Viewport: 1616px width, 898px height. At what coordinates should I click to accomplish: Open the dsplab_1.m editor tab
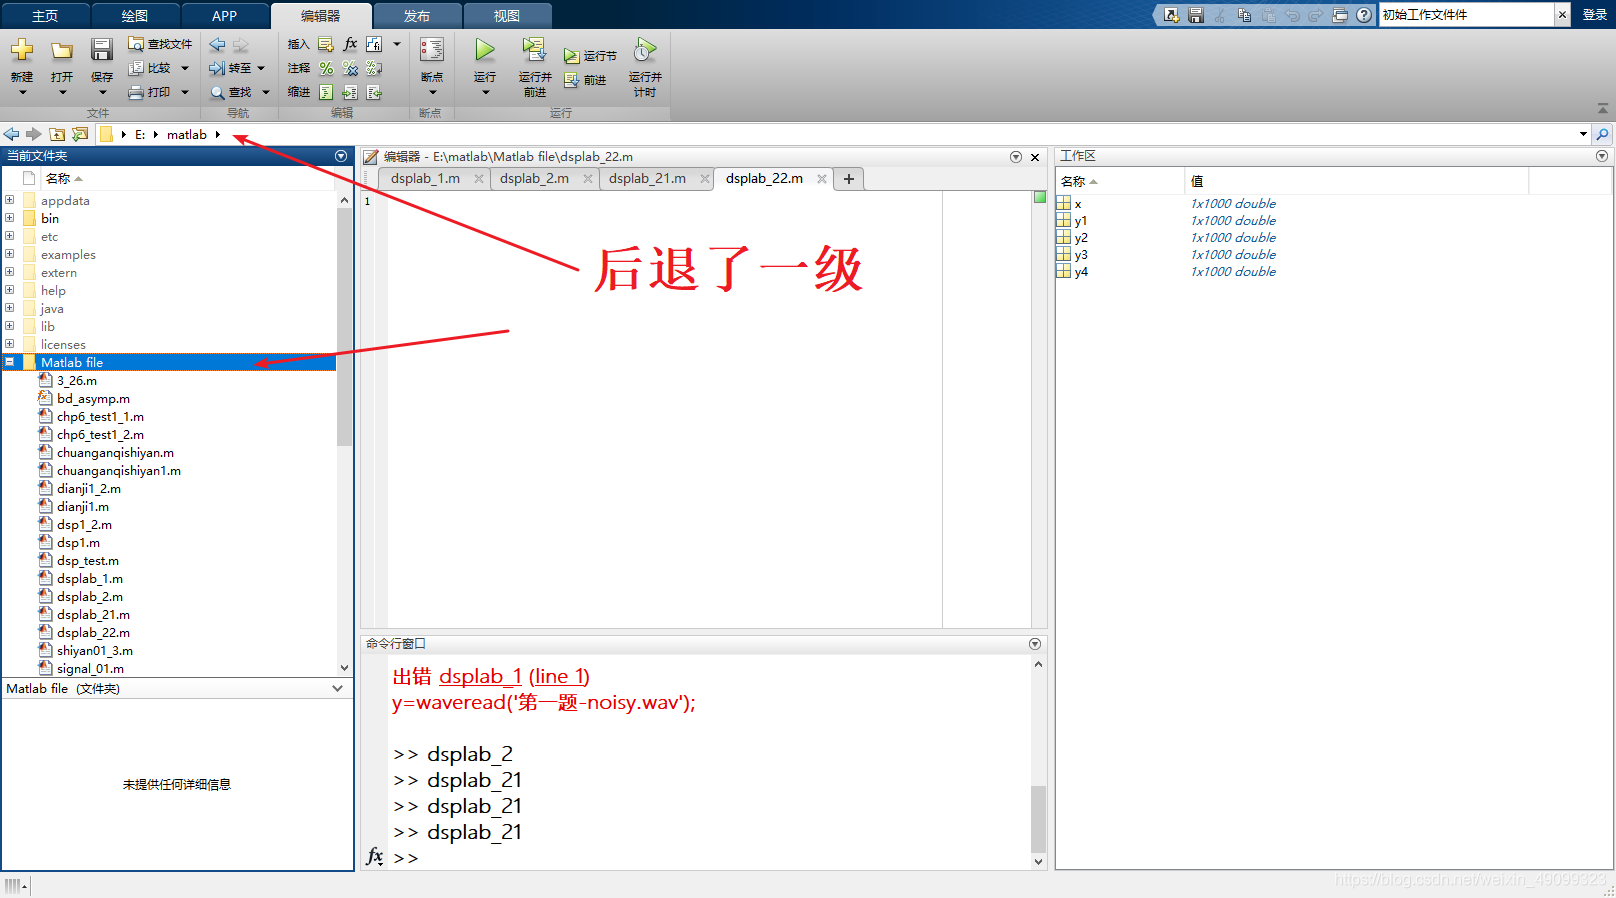425,179
